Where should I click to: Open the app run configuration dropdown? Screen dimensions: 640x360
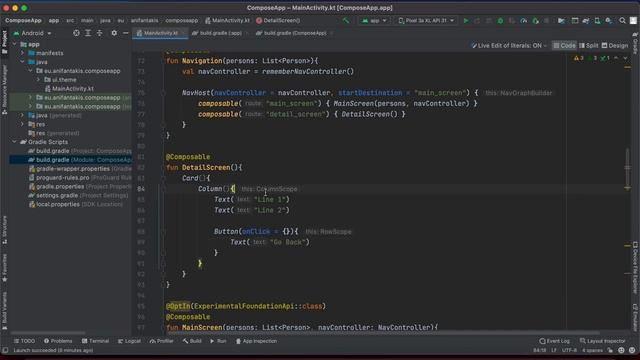[x=374, y=20]
